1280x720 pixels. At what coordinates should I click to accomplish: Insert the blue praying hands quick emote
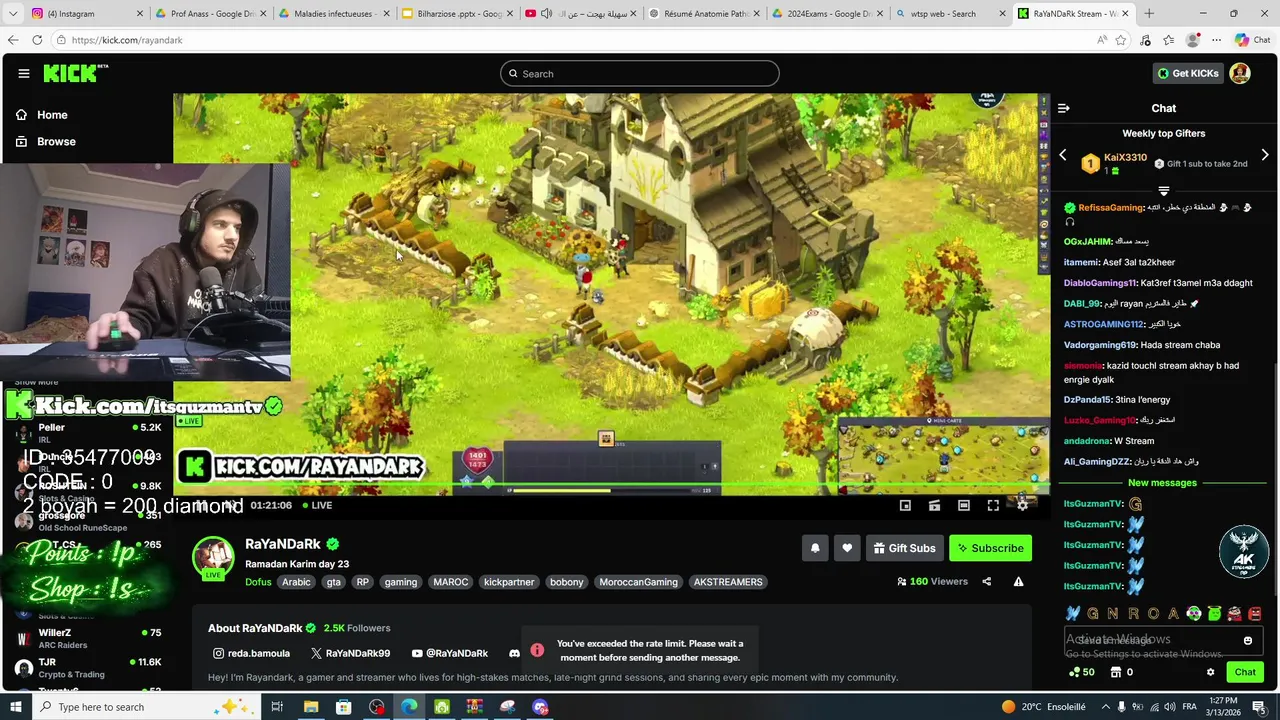click(1073, 614)
